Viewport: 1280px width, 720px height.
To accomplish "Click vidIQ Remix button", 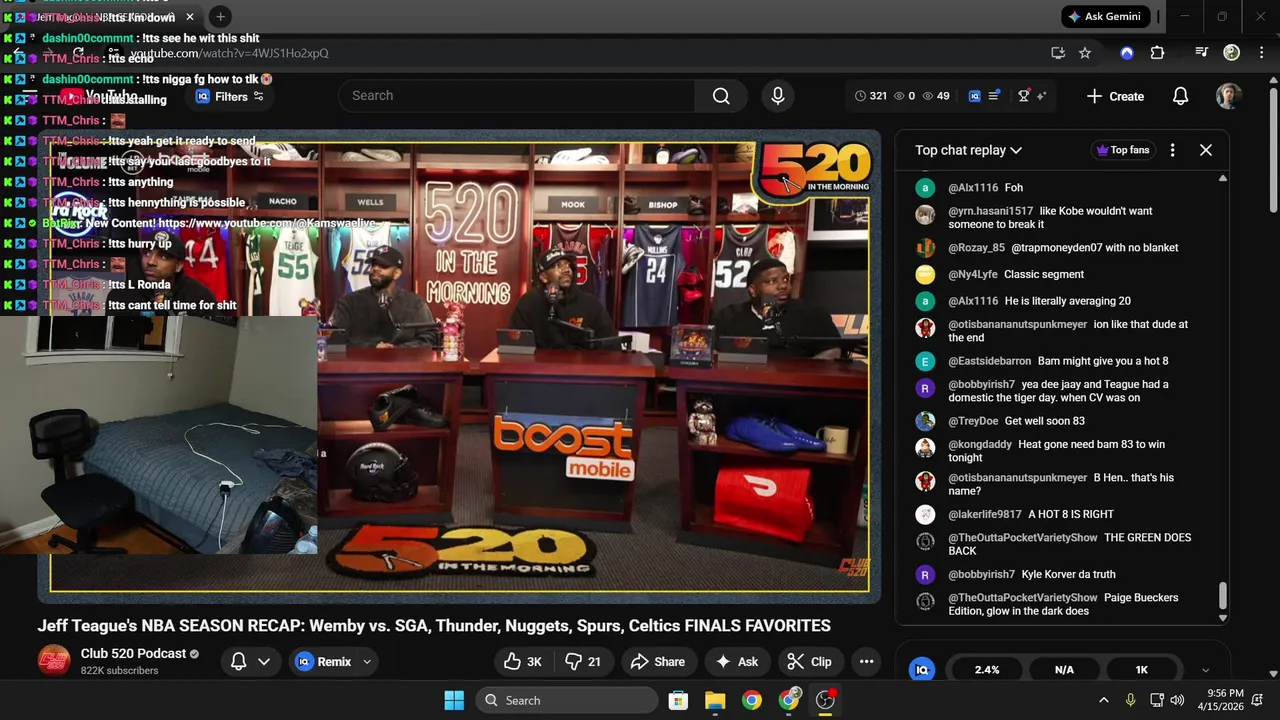I will pyautogui.click(x=323, y=661).
